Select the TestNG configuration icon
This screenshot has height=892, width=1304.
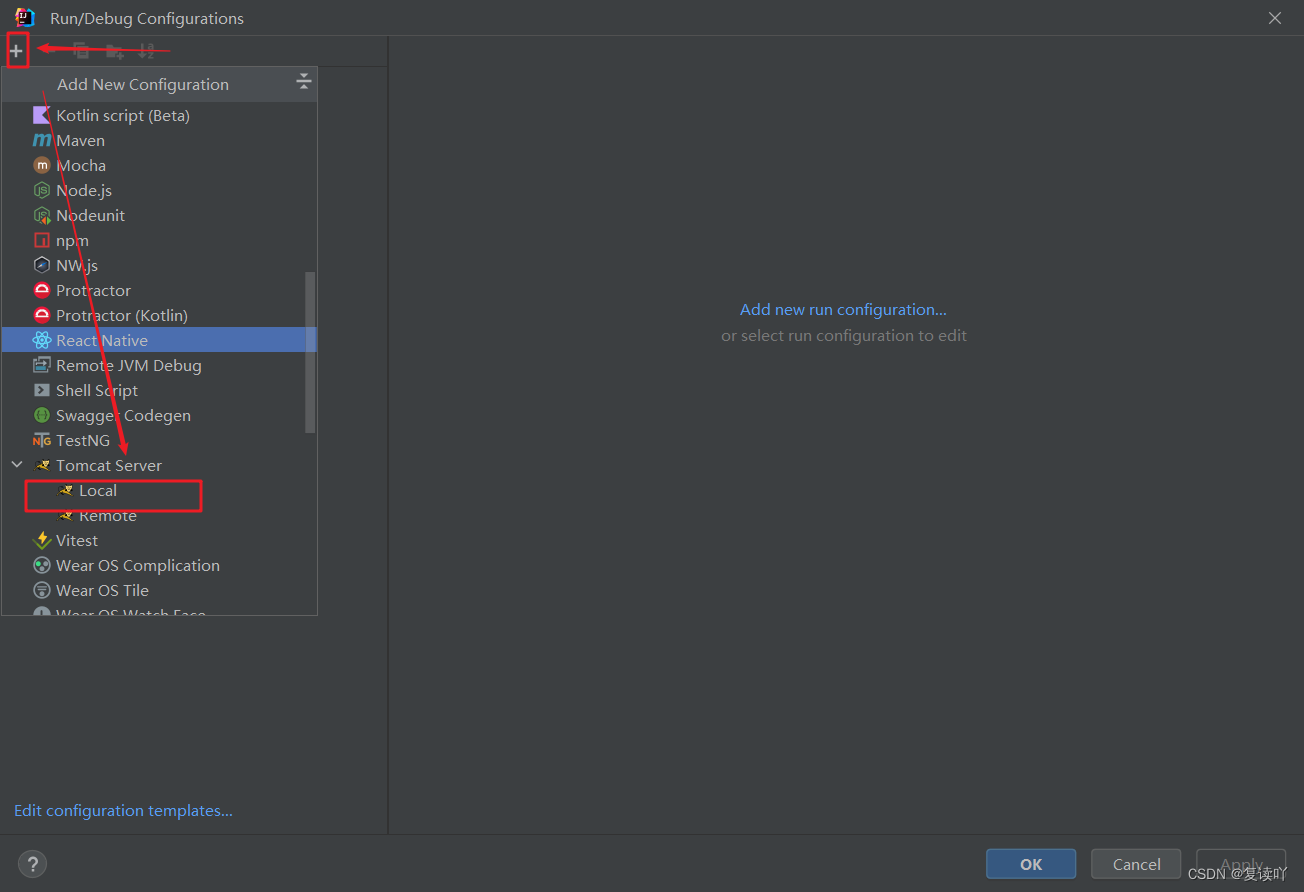[41, 440]
